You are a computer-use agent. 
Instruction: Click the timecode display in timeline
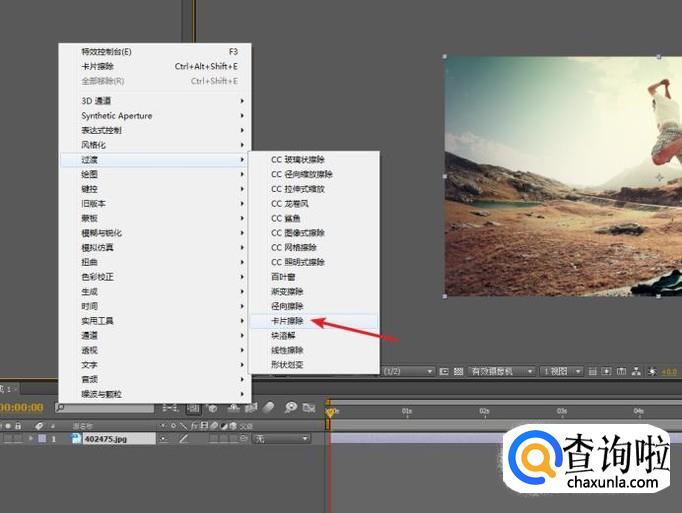22,408
